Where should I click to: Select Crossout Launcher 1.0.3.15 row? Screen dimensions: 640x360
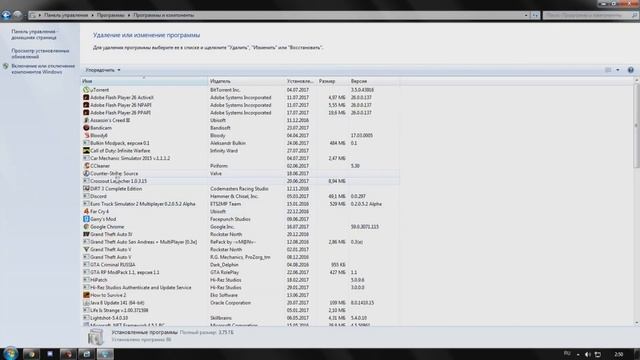(240, 181)
